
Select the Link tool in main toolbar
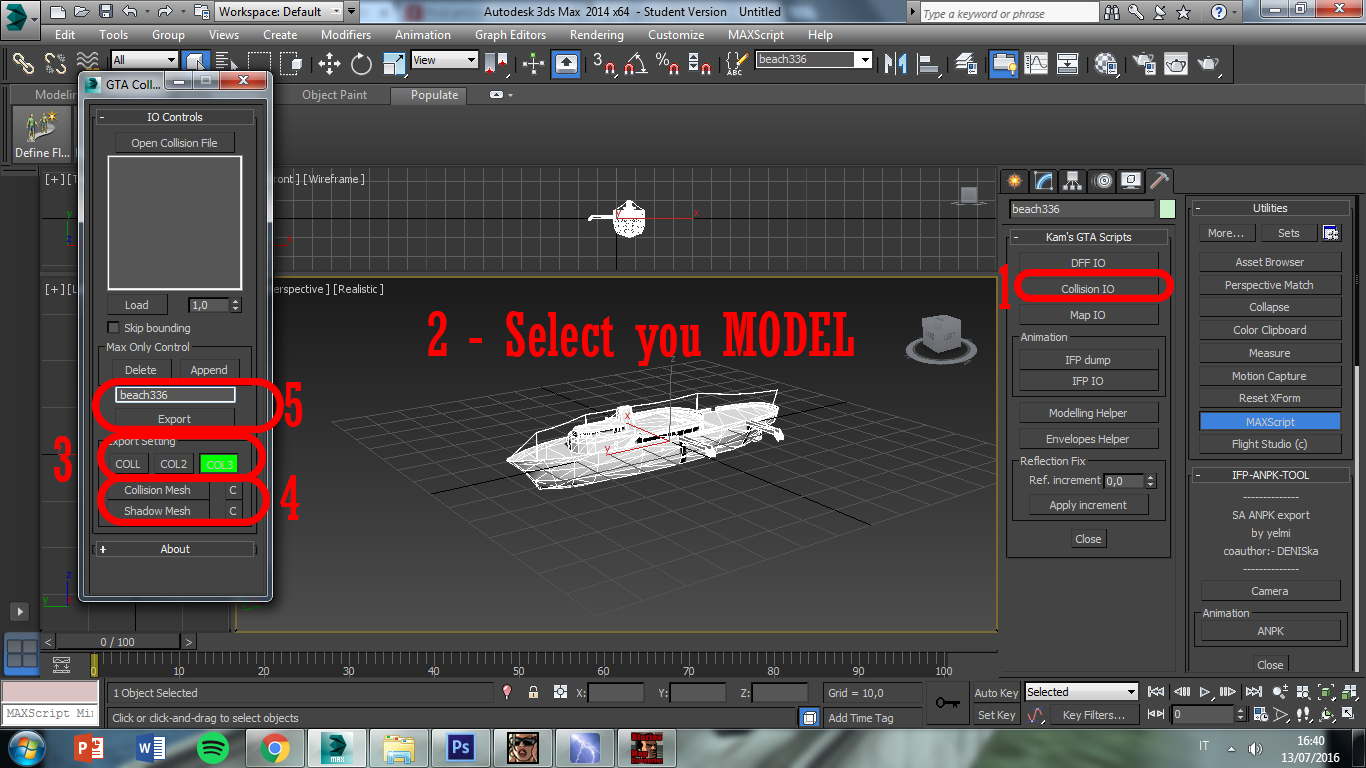[22, 62]
